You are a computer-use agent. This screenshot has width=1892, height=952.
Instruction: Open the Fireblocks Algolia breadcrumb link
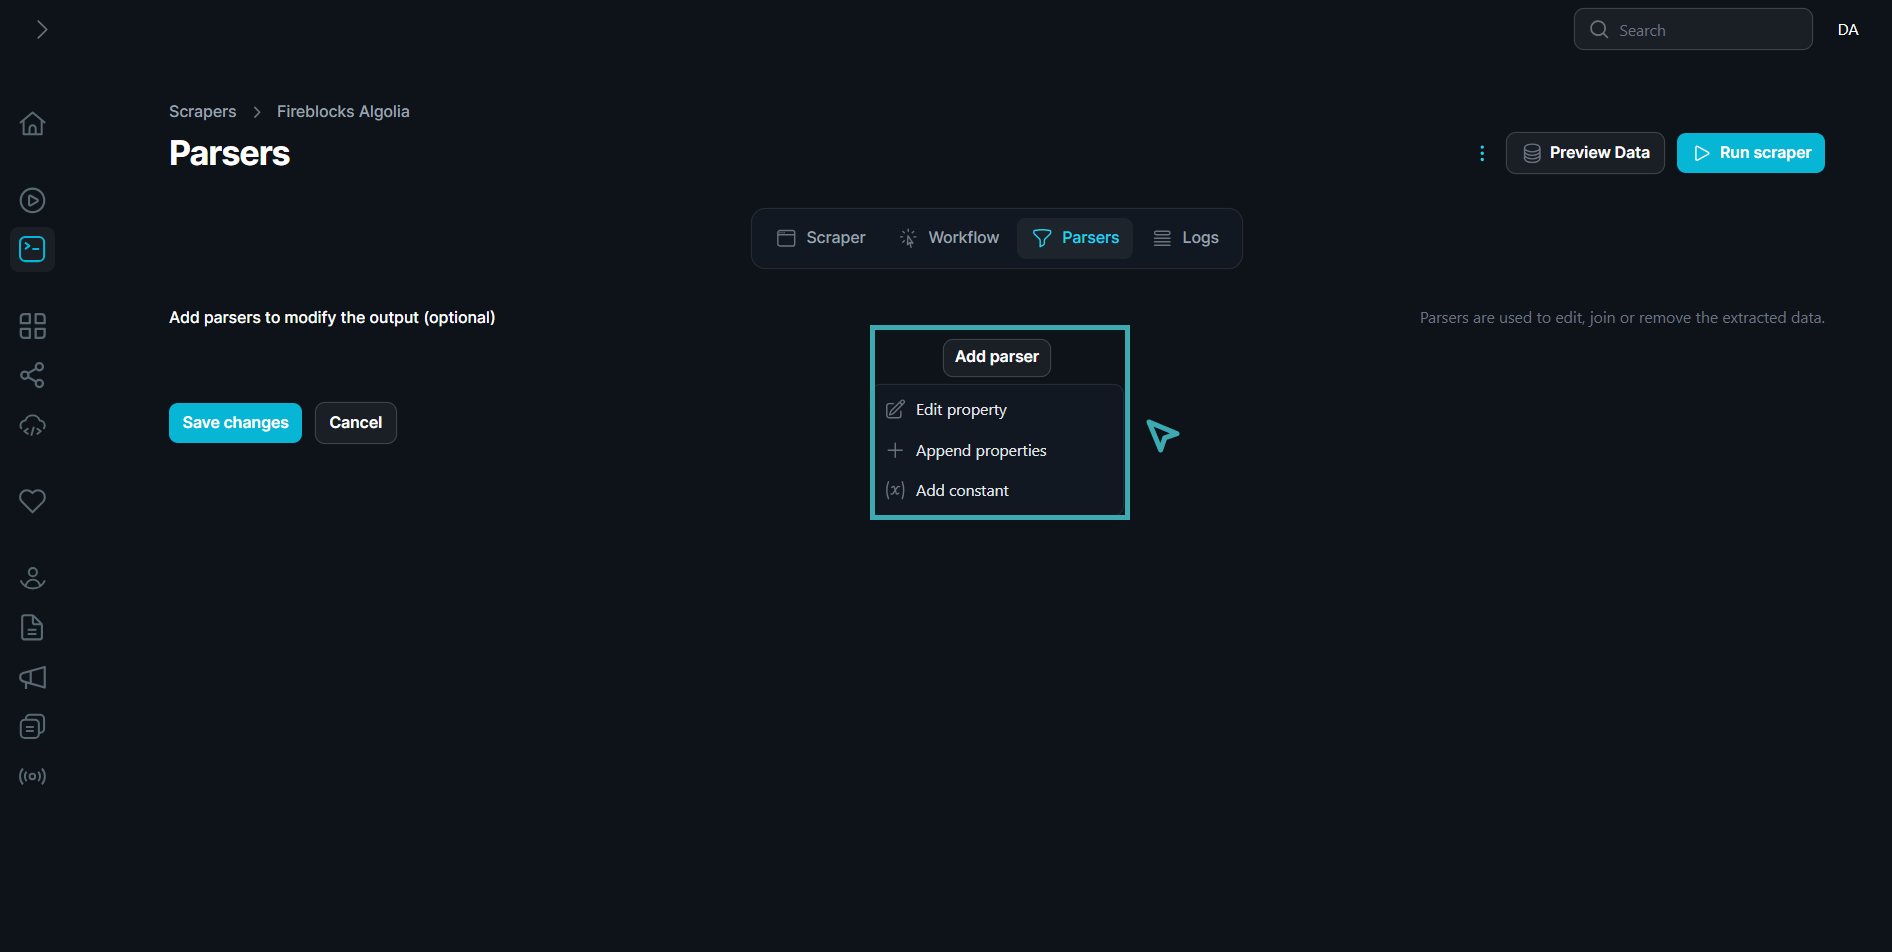[x=343, y=112]
